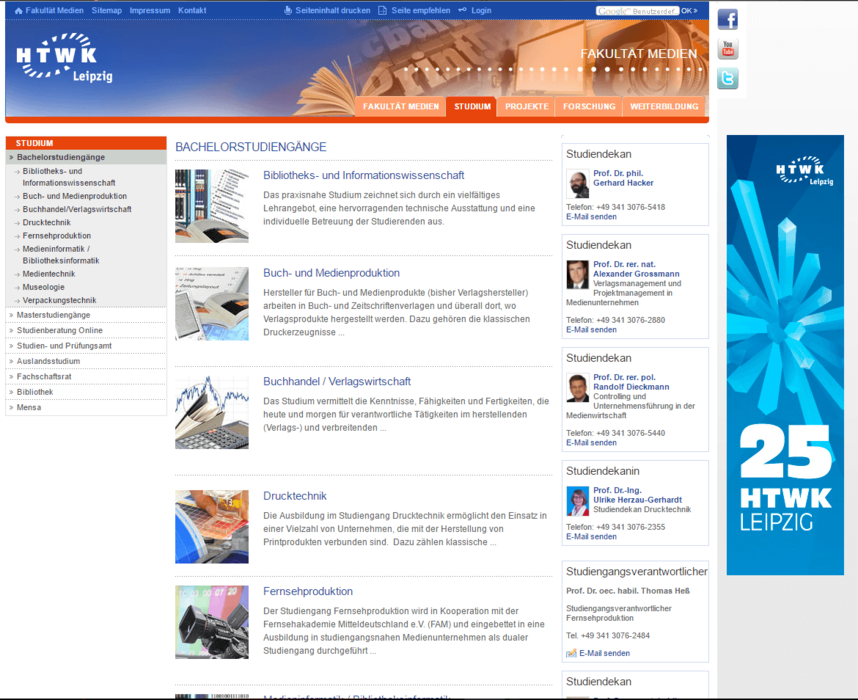Click the Google search input field
The image size is (858, 700).
637,11
